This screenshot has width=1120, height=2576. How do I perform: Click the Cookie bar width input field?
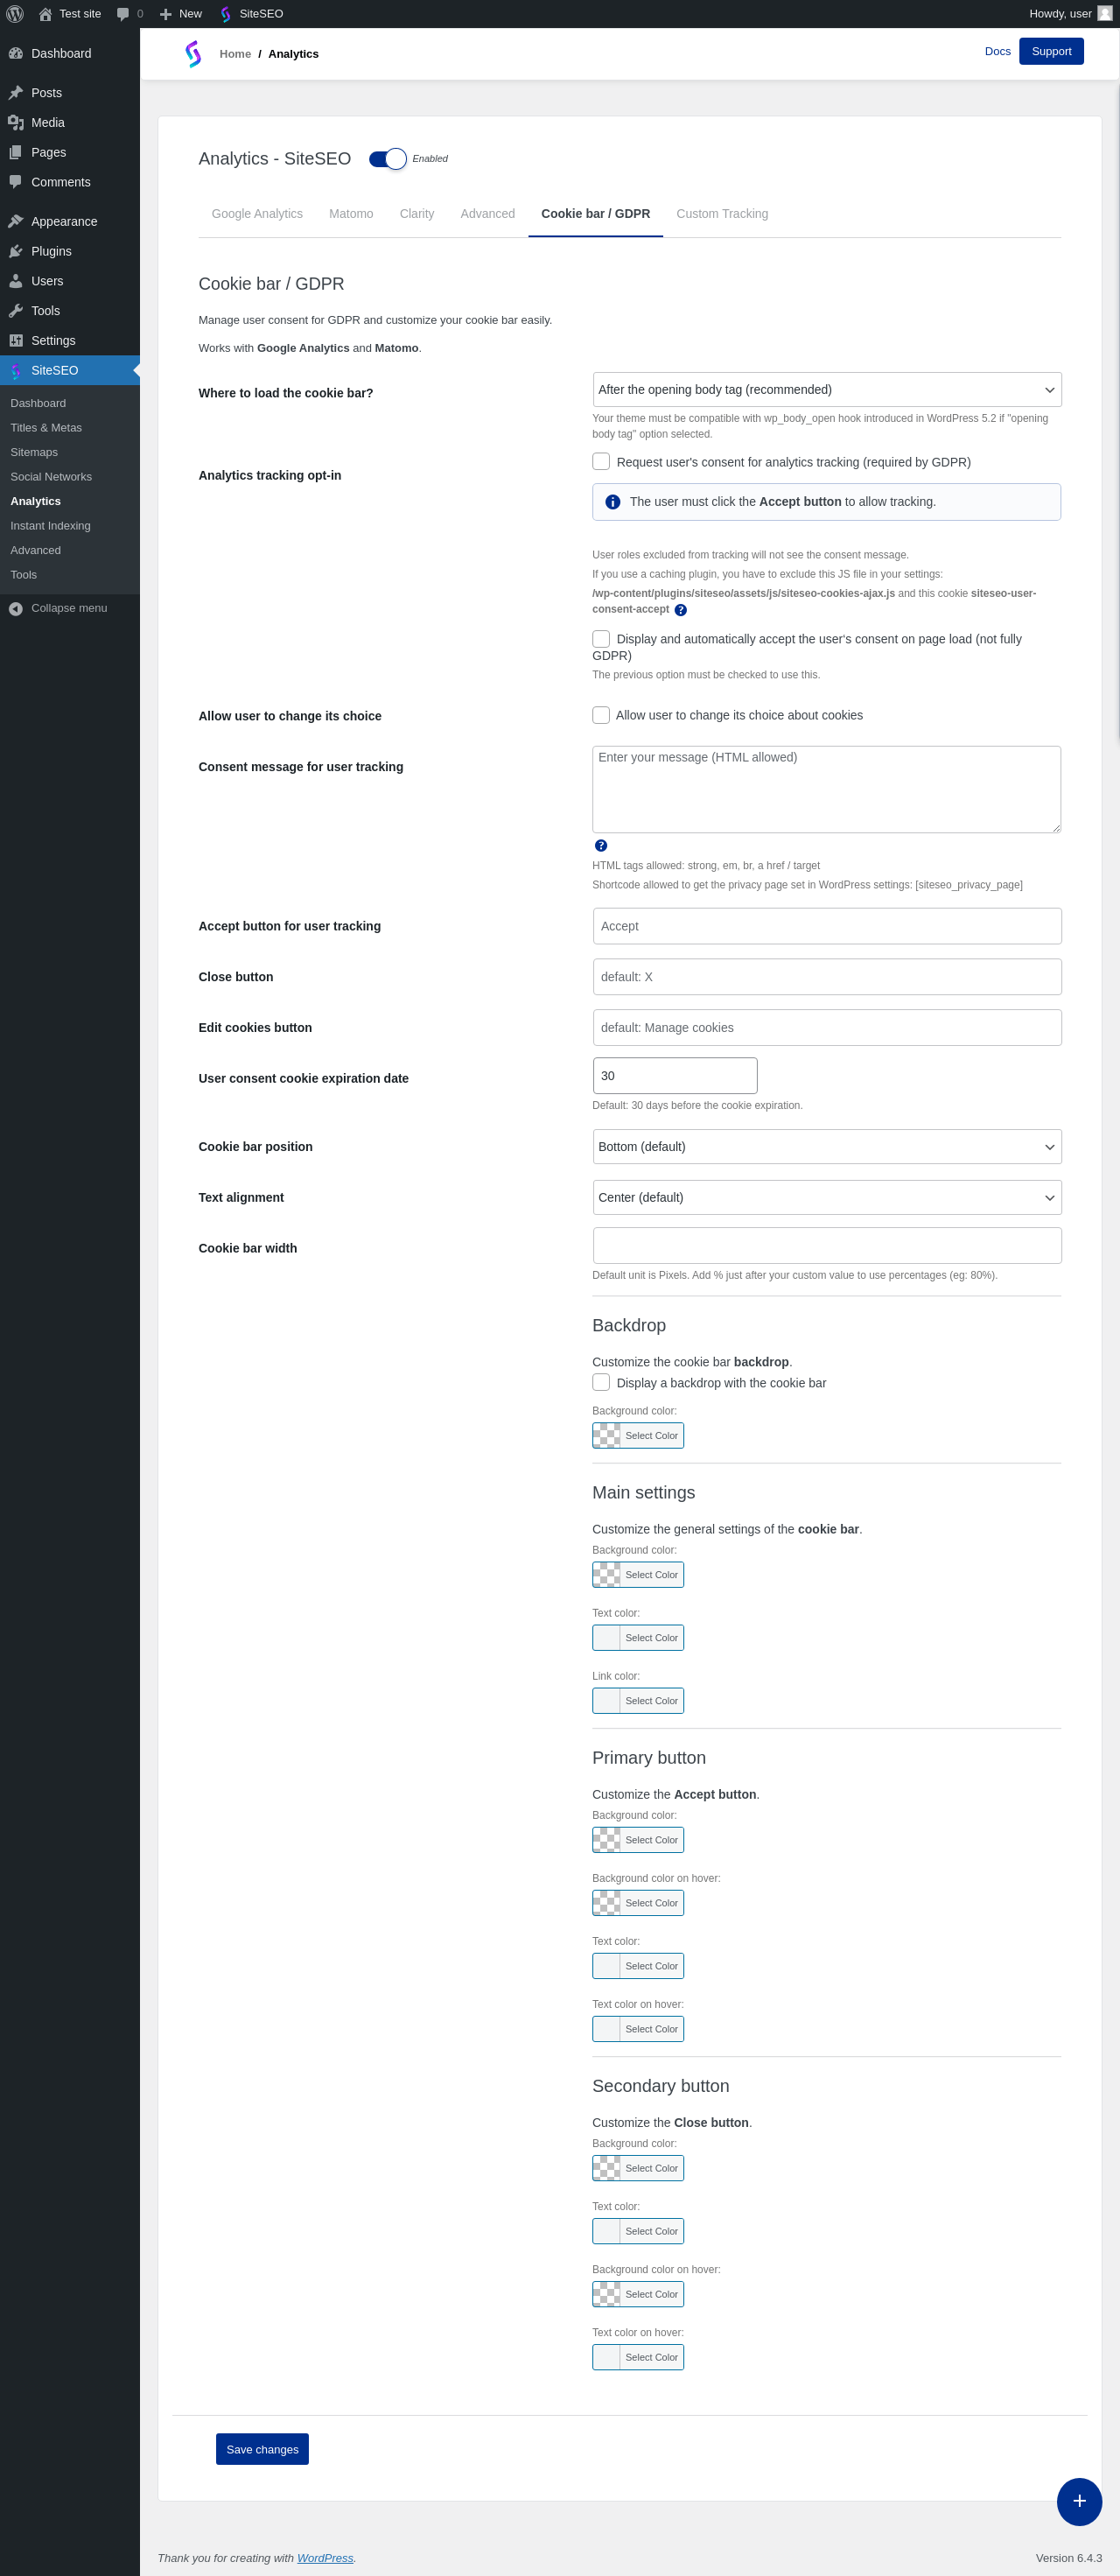pos(826,1245)
